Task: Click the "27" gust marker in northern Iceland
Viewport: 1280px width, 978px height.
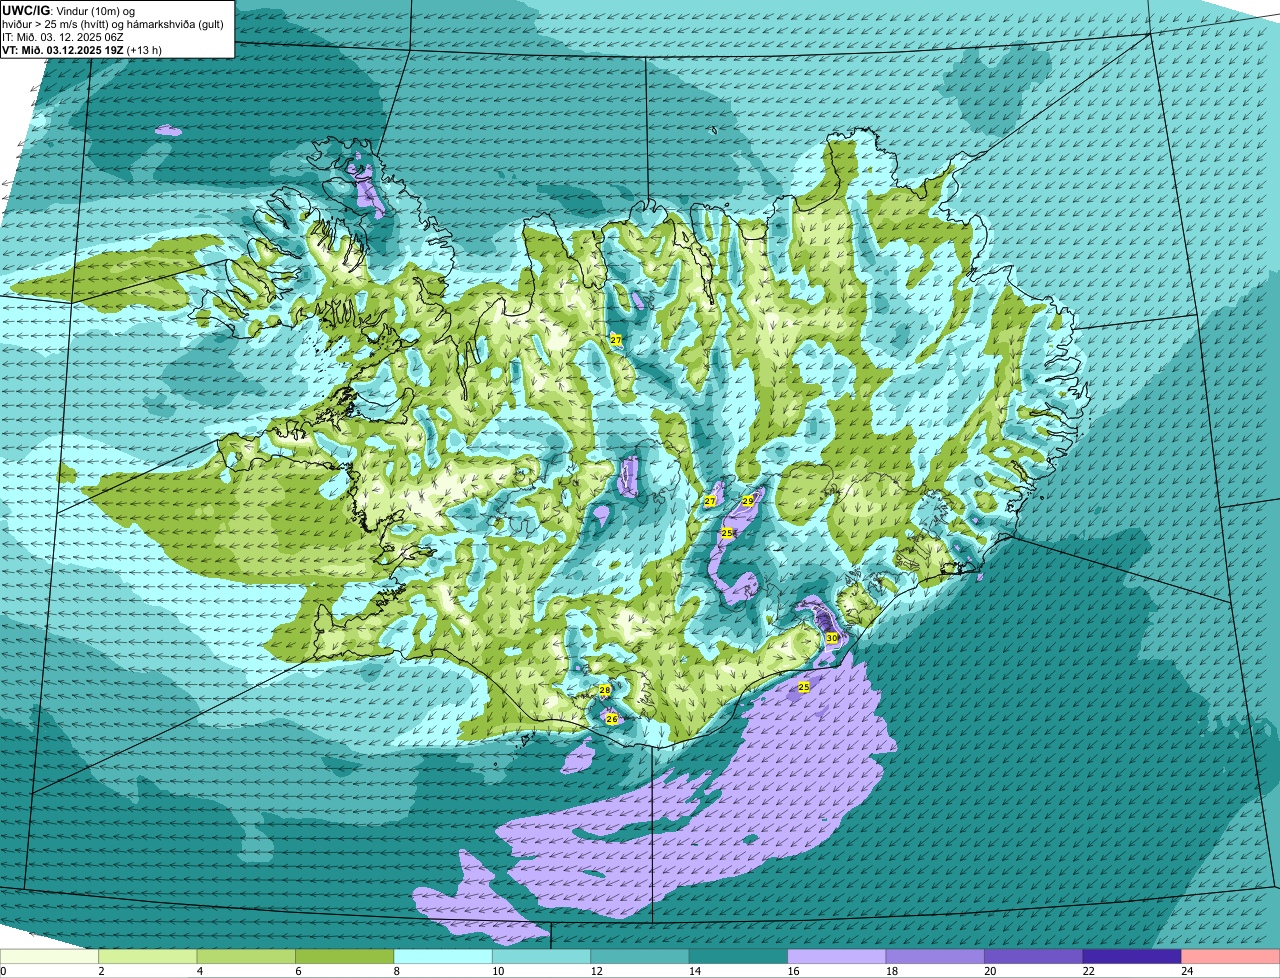Action: pos(616,340)
